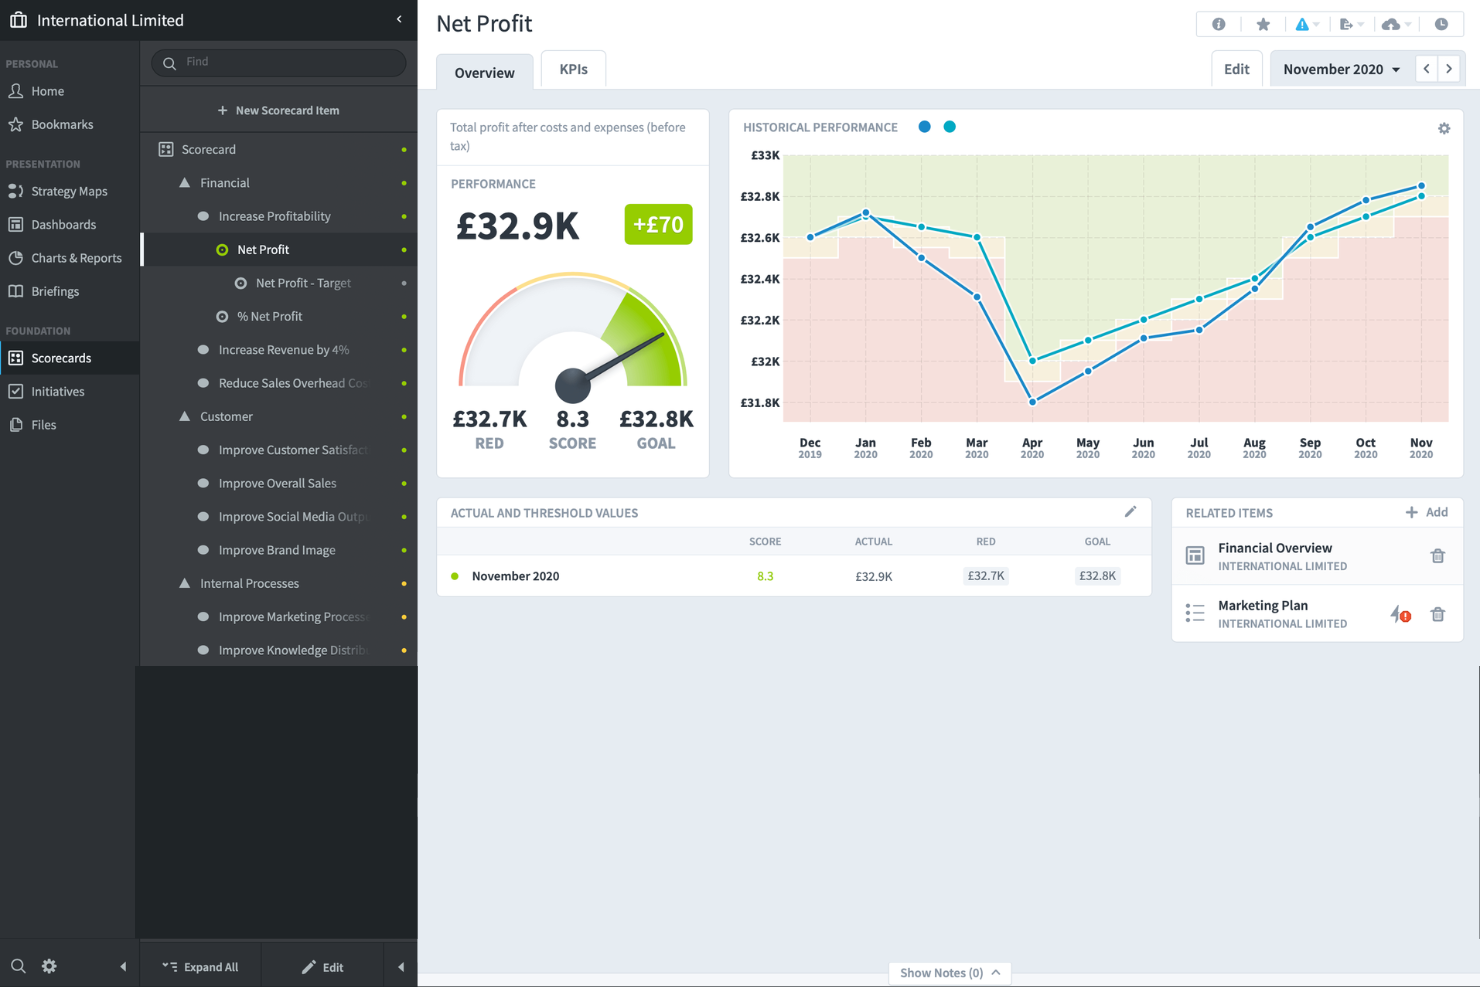Delete the Marketing Plan related item
1480x987 pixels.
(x=1438, y=613)
